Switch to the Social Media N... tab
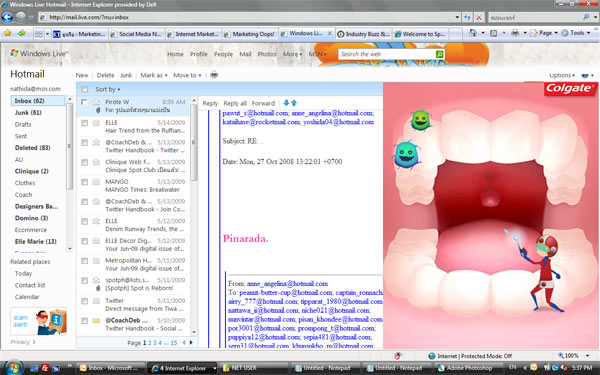This screenshot has height=375, width=600. [137, 34]
